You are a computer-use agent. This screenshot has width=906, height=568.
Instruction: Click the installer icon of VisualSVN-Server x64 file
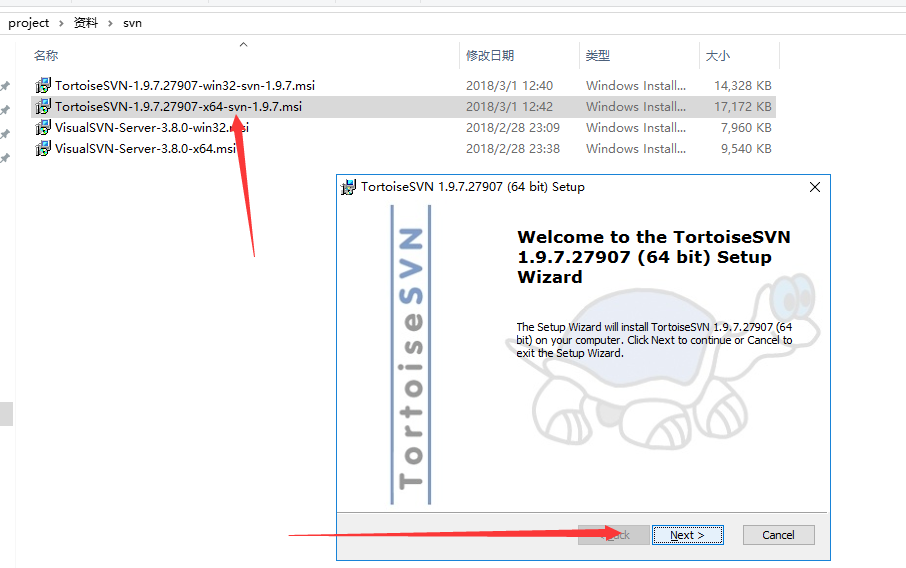pyautogui.click(x=43, y=149)
